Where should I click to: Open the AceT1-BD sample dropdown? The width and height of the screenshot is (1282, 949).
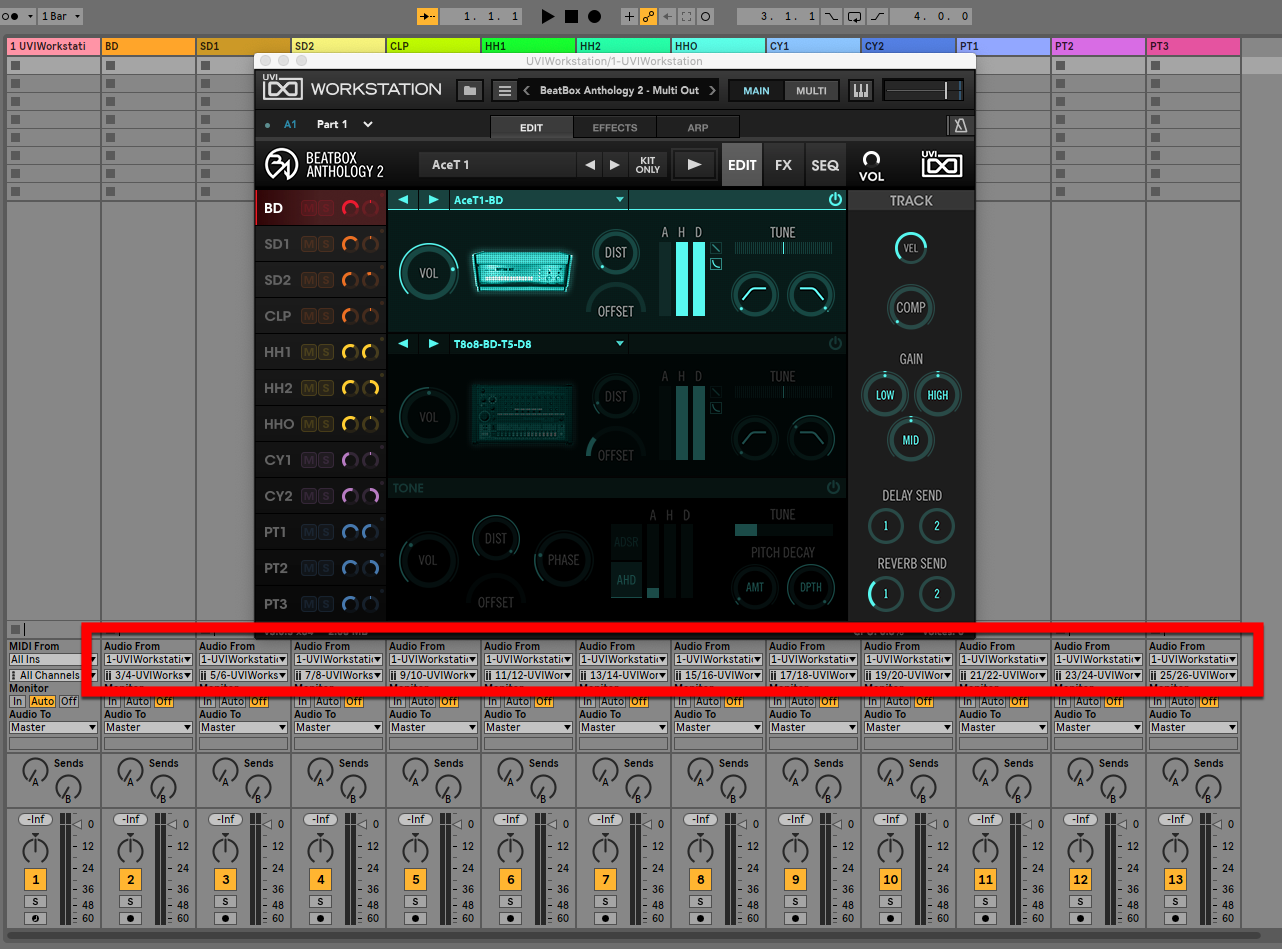(539, 200)
